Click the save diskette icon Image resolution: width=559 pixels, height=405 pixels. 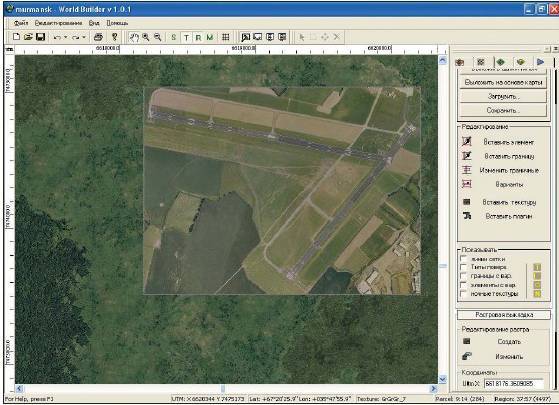coord(40,37)
